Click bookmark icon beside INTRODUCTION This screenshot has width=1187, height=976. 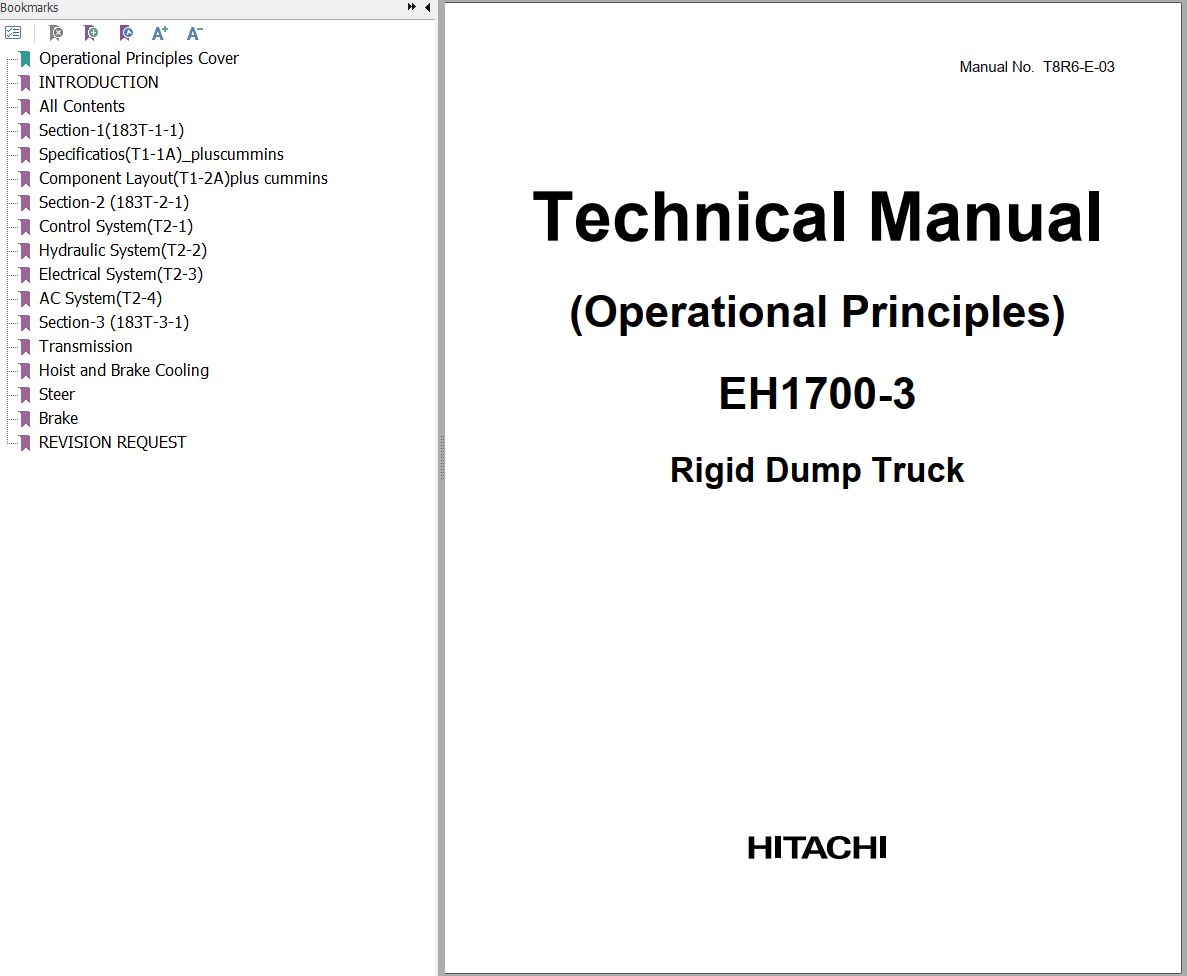[25, 83]
